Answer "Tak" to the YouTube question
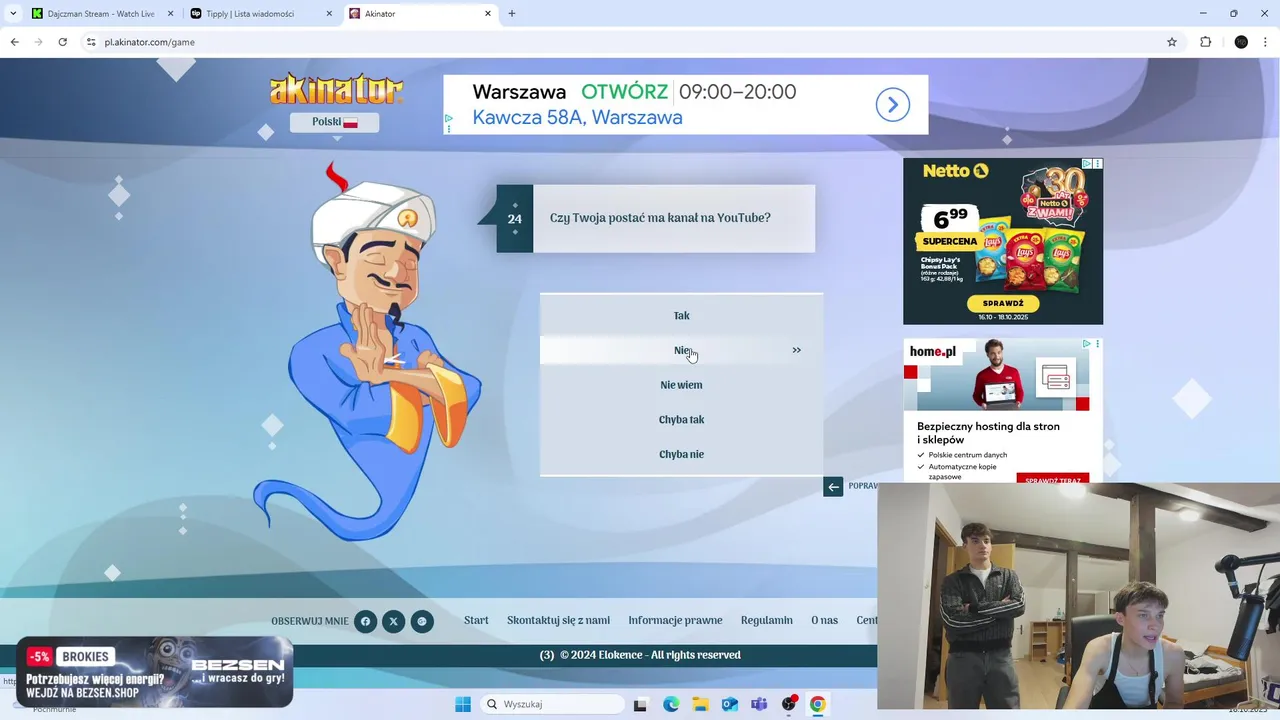Screen dimensions: 1280x720 pyautogui.click(x=681, y=316)
